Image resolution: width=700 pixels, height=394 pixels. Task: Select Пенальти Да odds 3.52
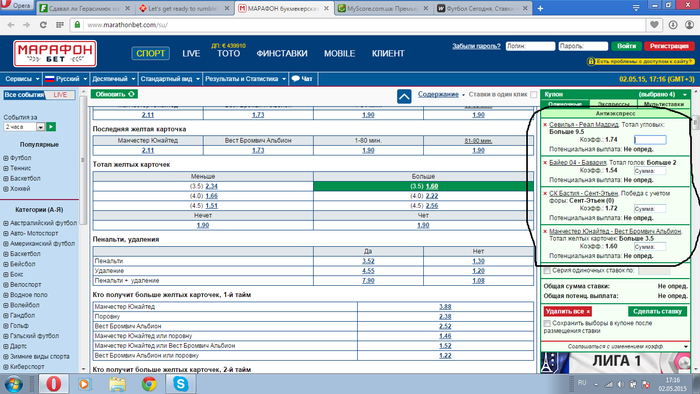(x=368, y=261)
